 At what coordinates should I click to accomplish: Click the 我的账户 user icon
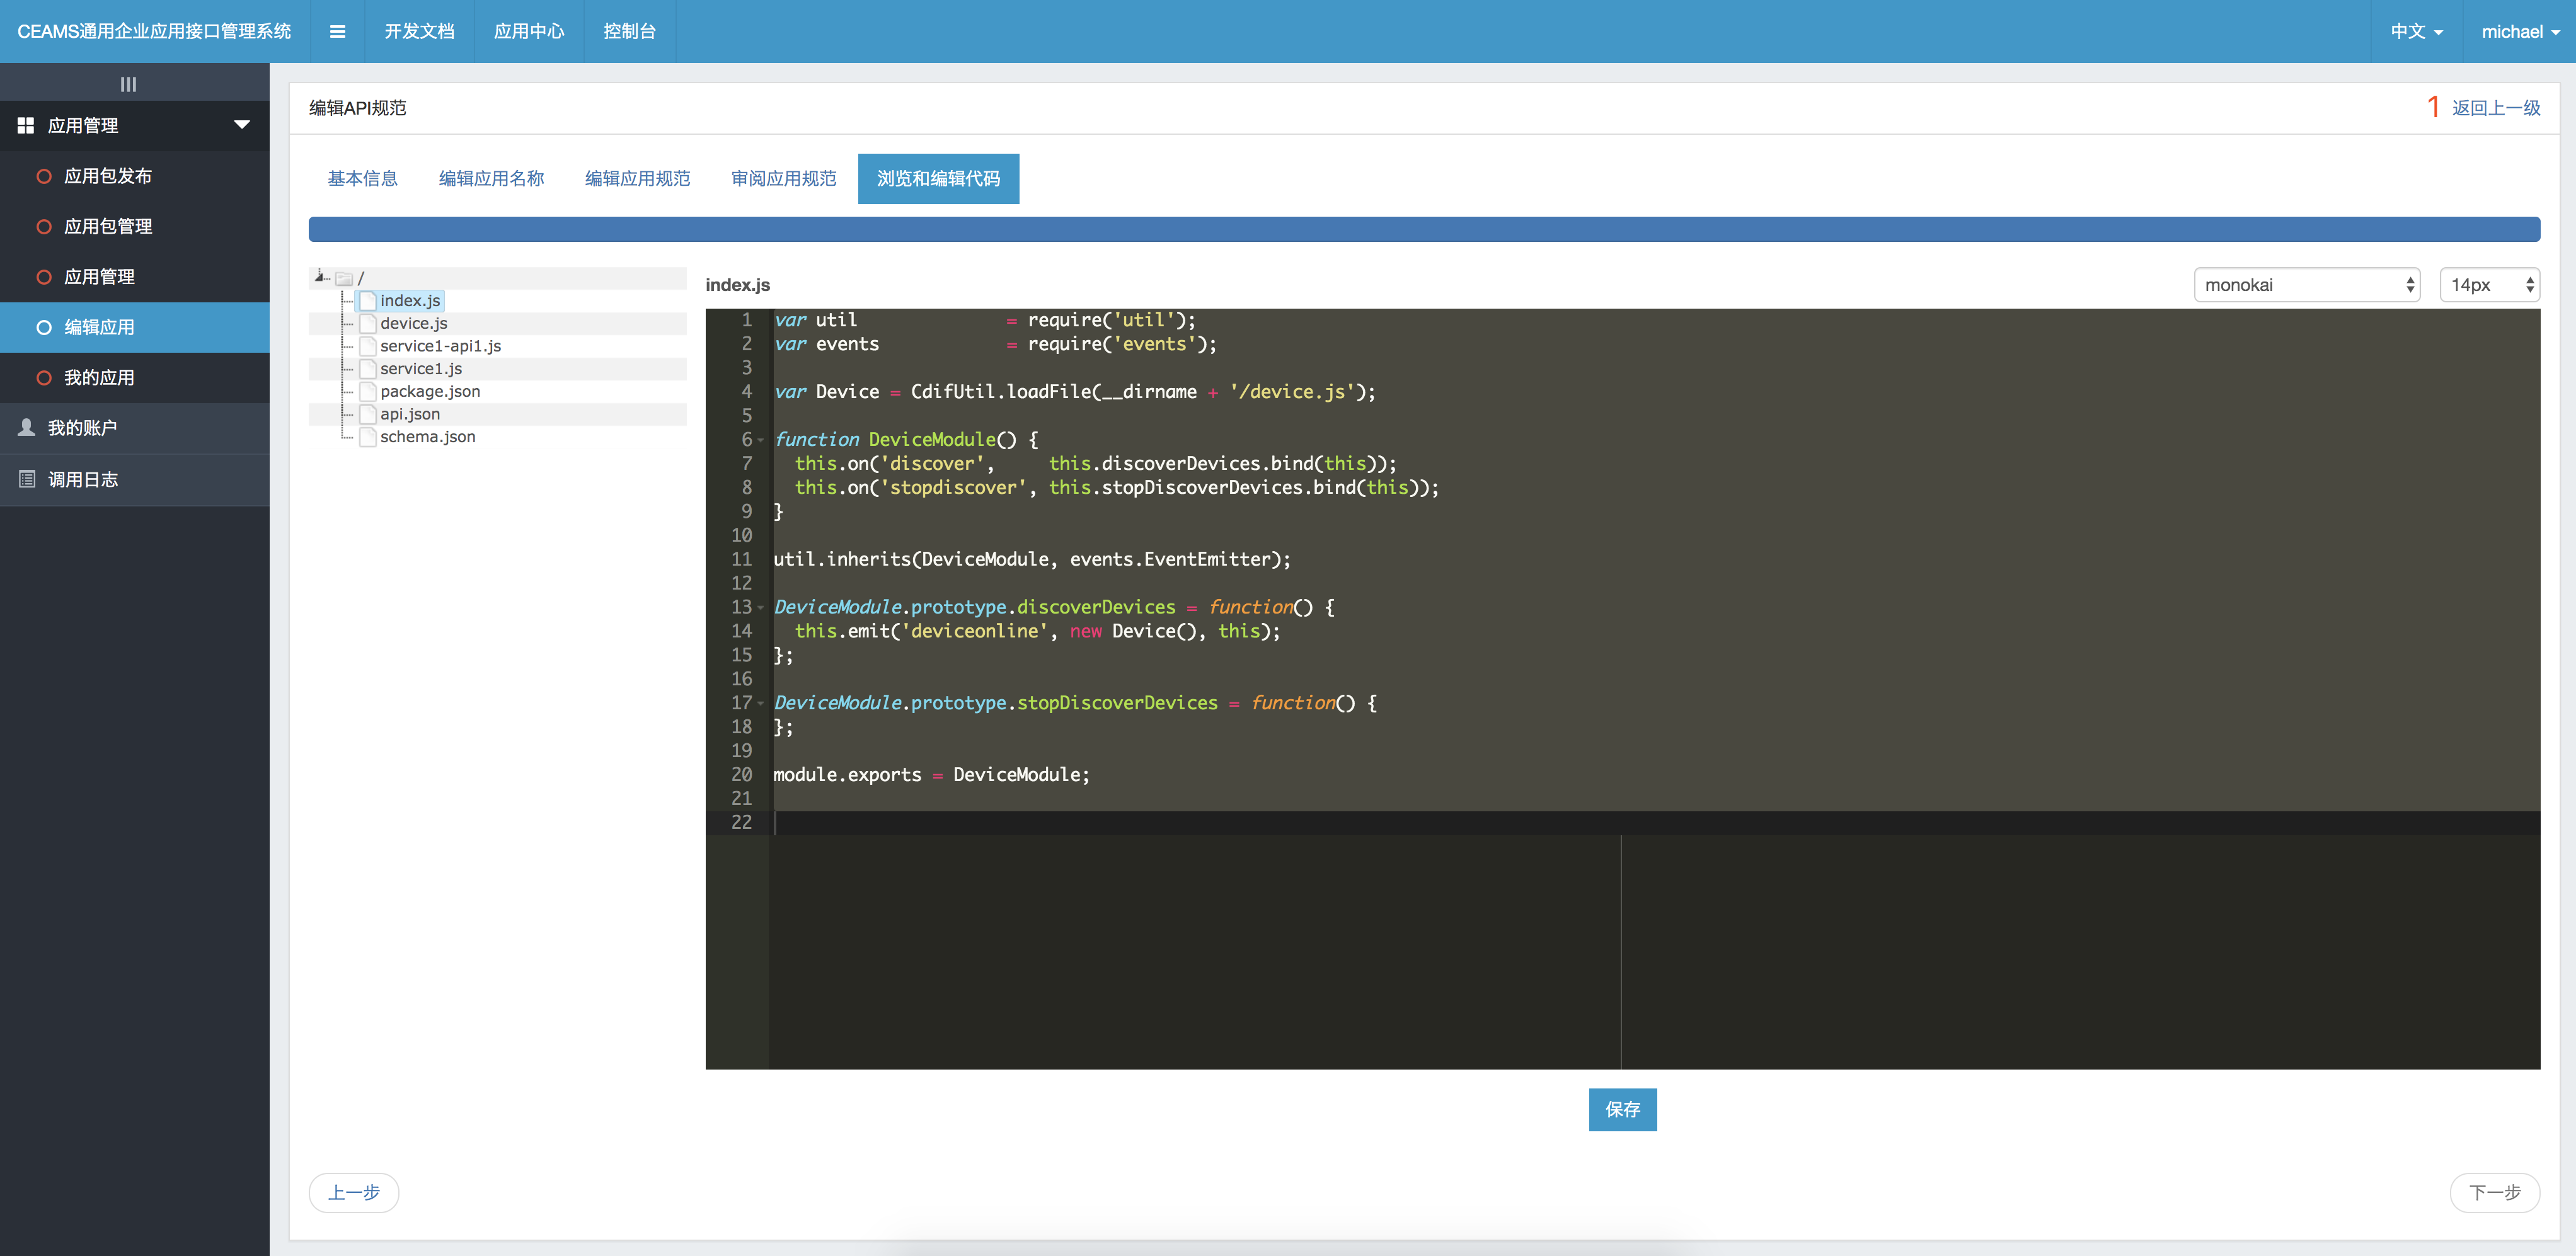click(27, 427)
